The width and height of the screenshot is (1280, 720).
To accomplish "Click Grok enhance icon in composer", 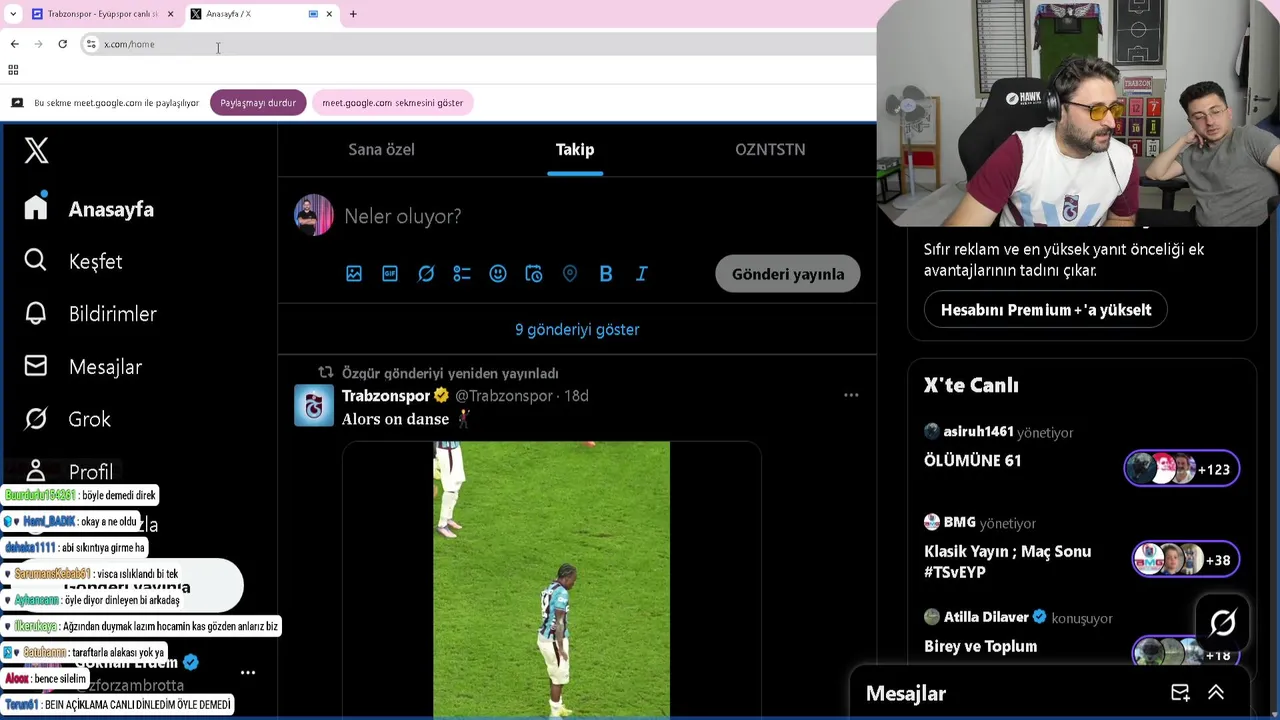I will pyautogui.click(x=426, y=273).
